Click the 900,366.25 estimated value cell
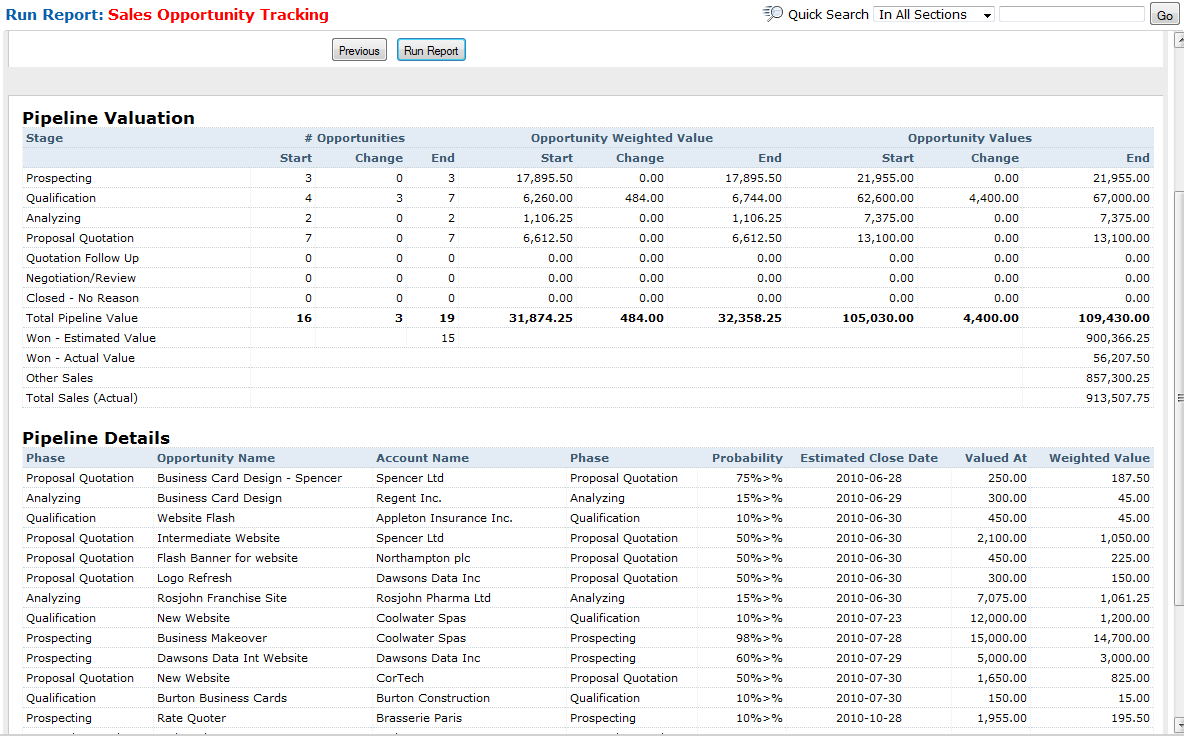Viewport: 1184px width, 736px height. [x=1118, y=338]
